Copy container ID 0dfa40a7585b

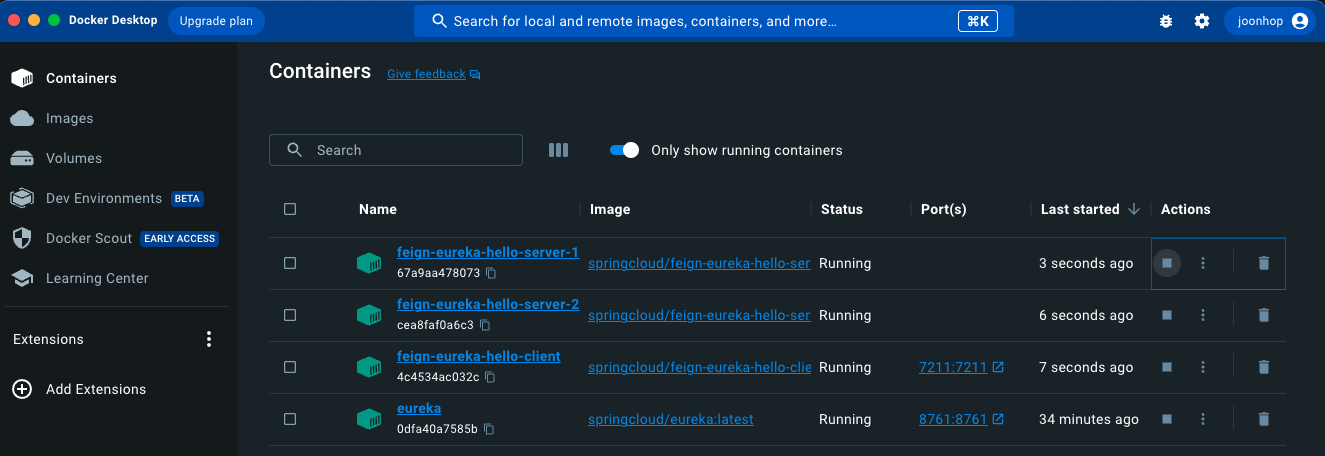tap(489, 429)
